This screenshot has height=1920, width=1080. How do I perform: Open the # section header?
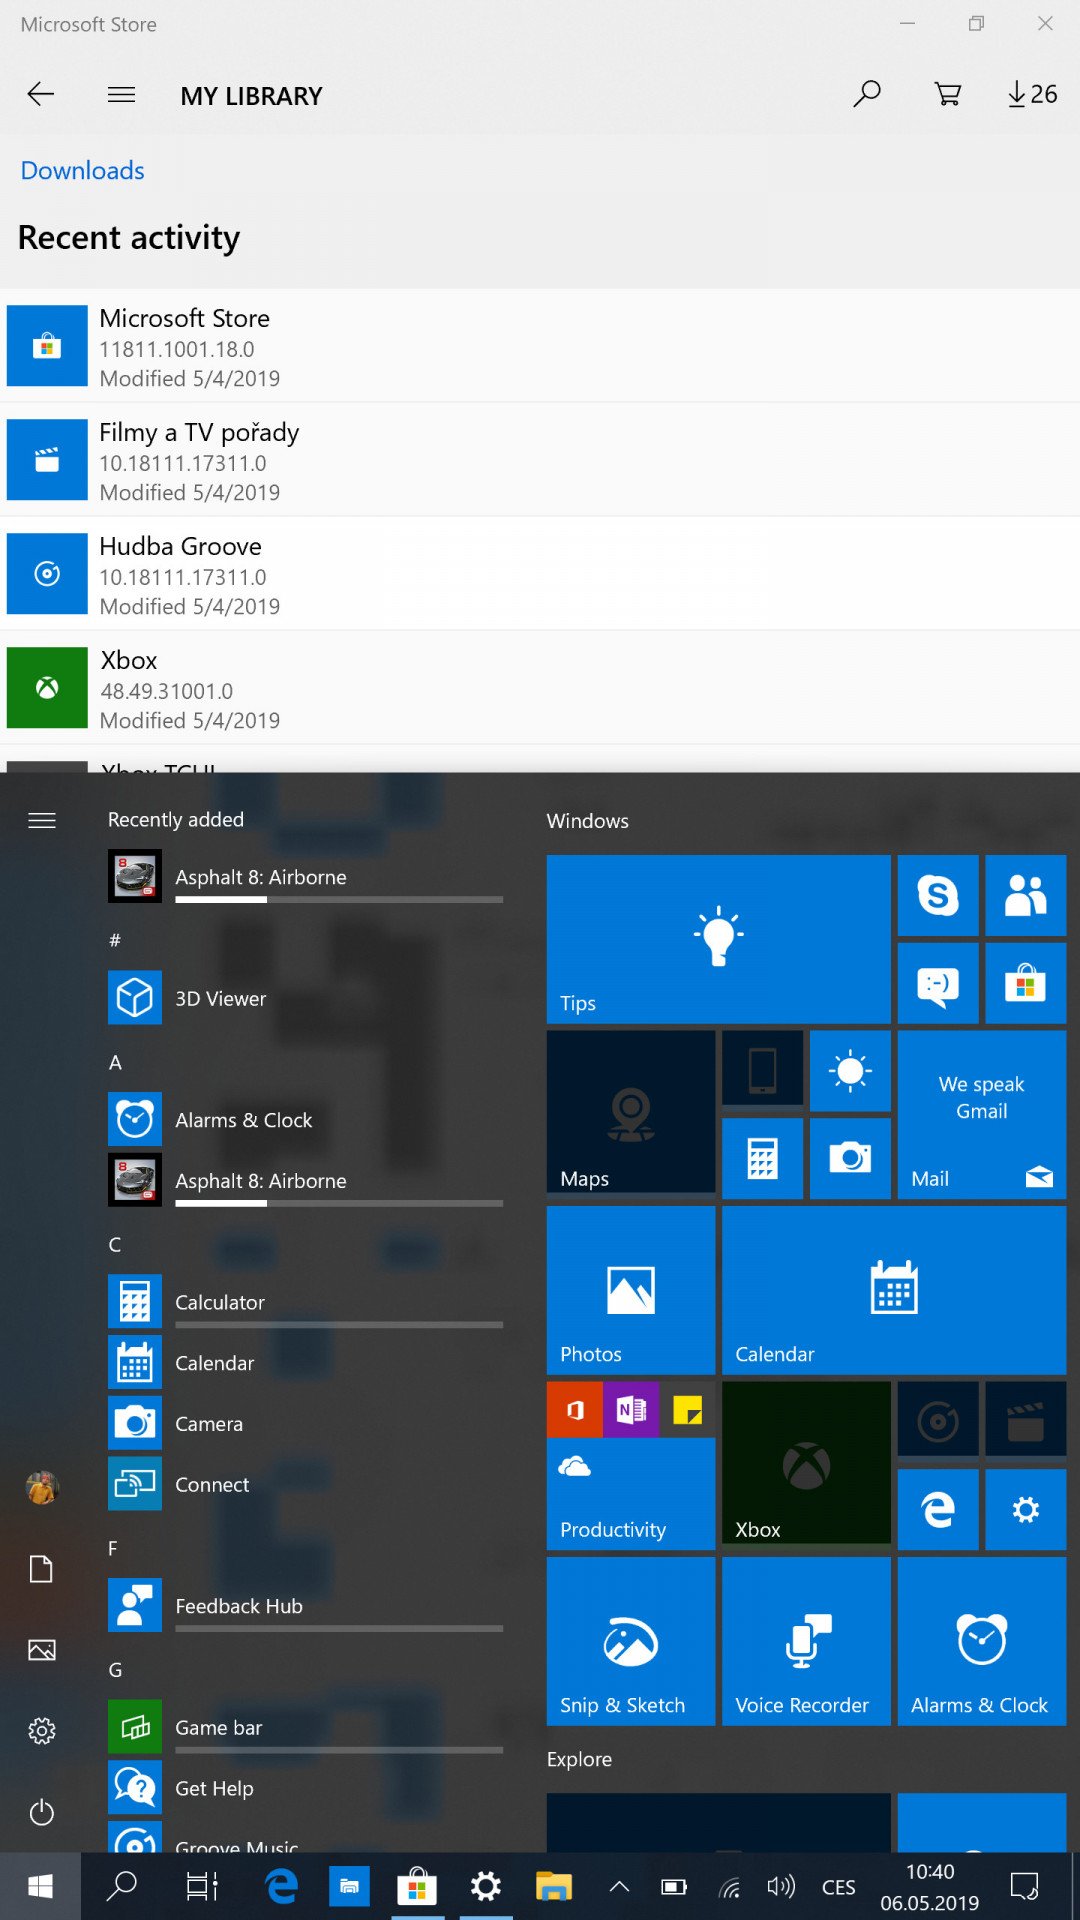click(x=115, y=940)
